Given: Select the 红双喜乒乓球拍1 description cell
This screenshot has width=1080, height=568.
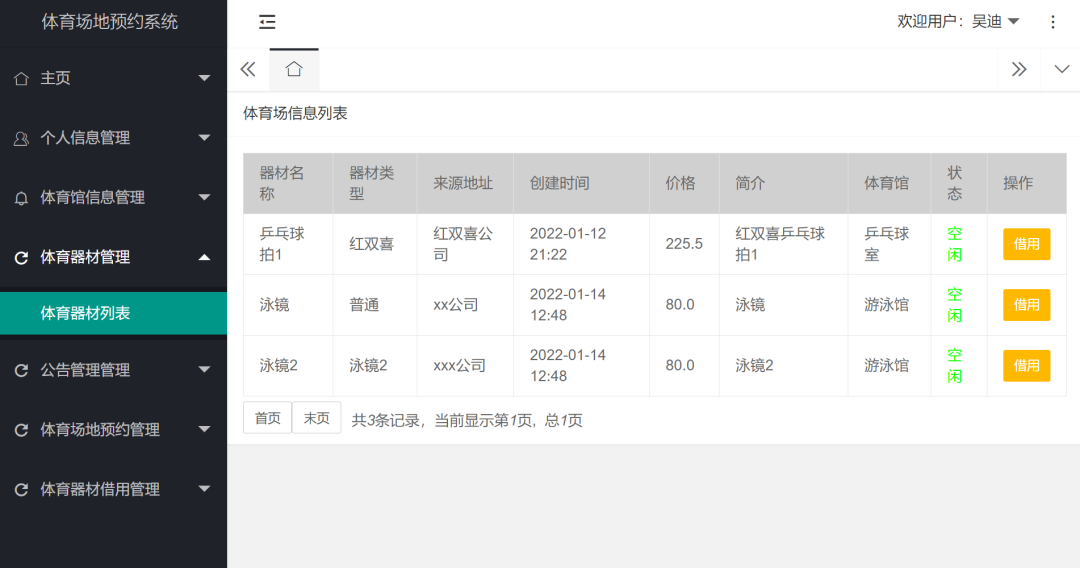Looking at the screenshot, I should (x=784, y=244).
